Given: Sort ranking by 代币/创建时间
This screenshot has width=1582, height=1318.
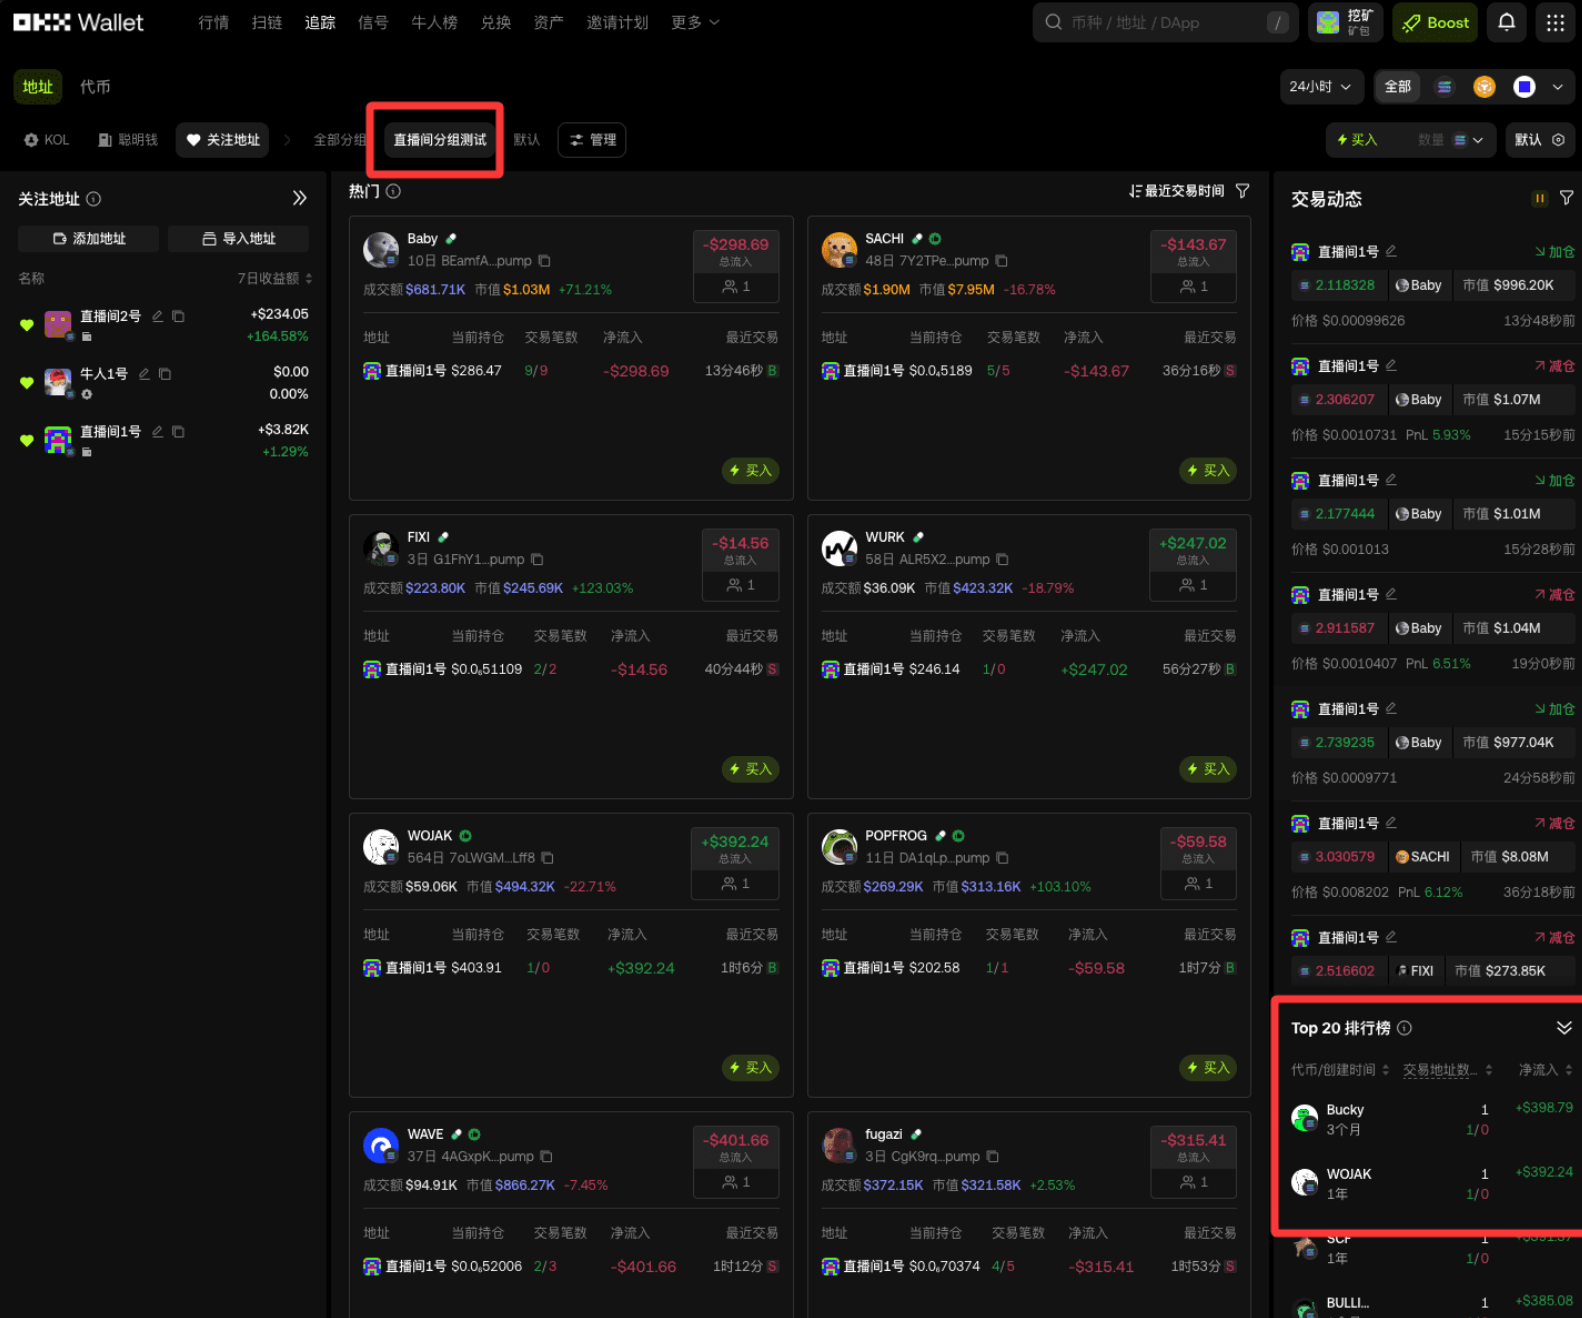Looking at the screenshot, I should 1340,1070.
